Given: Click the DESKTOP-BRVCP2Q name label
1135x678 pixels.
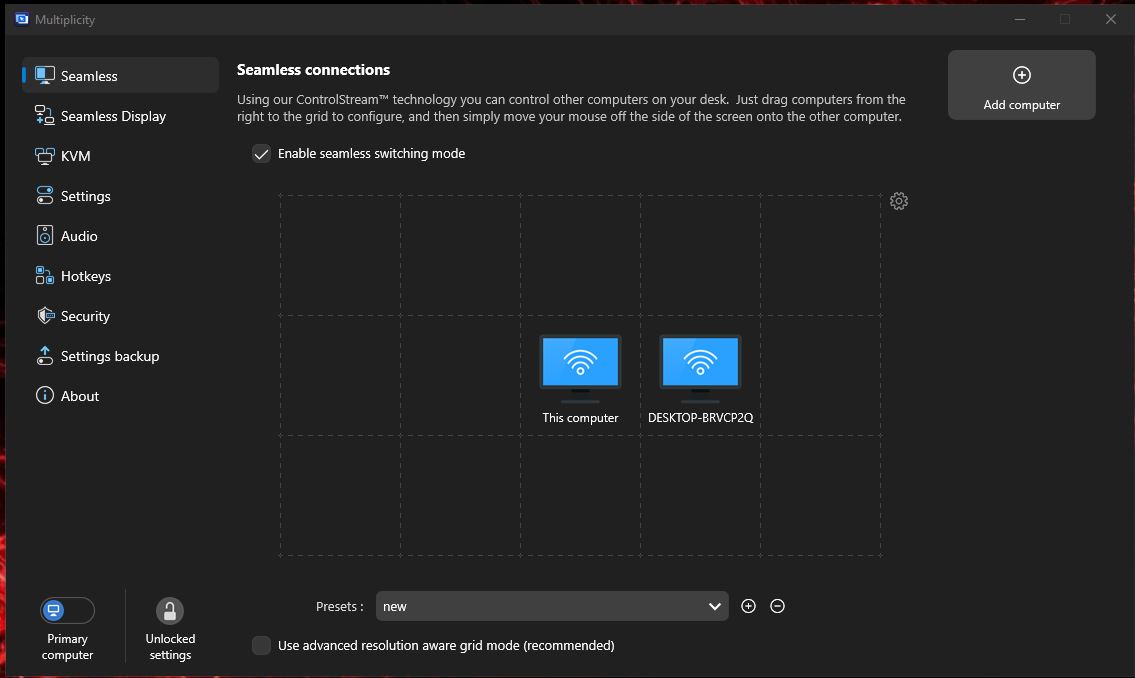Looking at the screenshot, I should (700, 418).
